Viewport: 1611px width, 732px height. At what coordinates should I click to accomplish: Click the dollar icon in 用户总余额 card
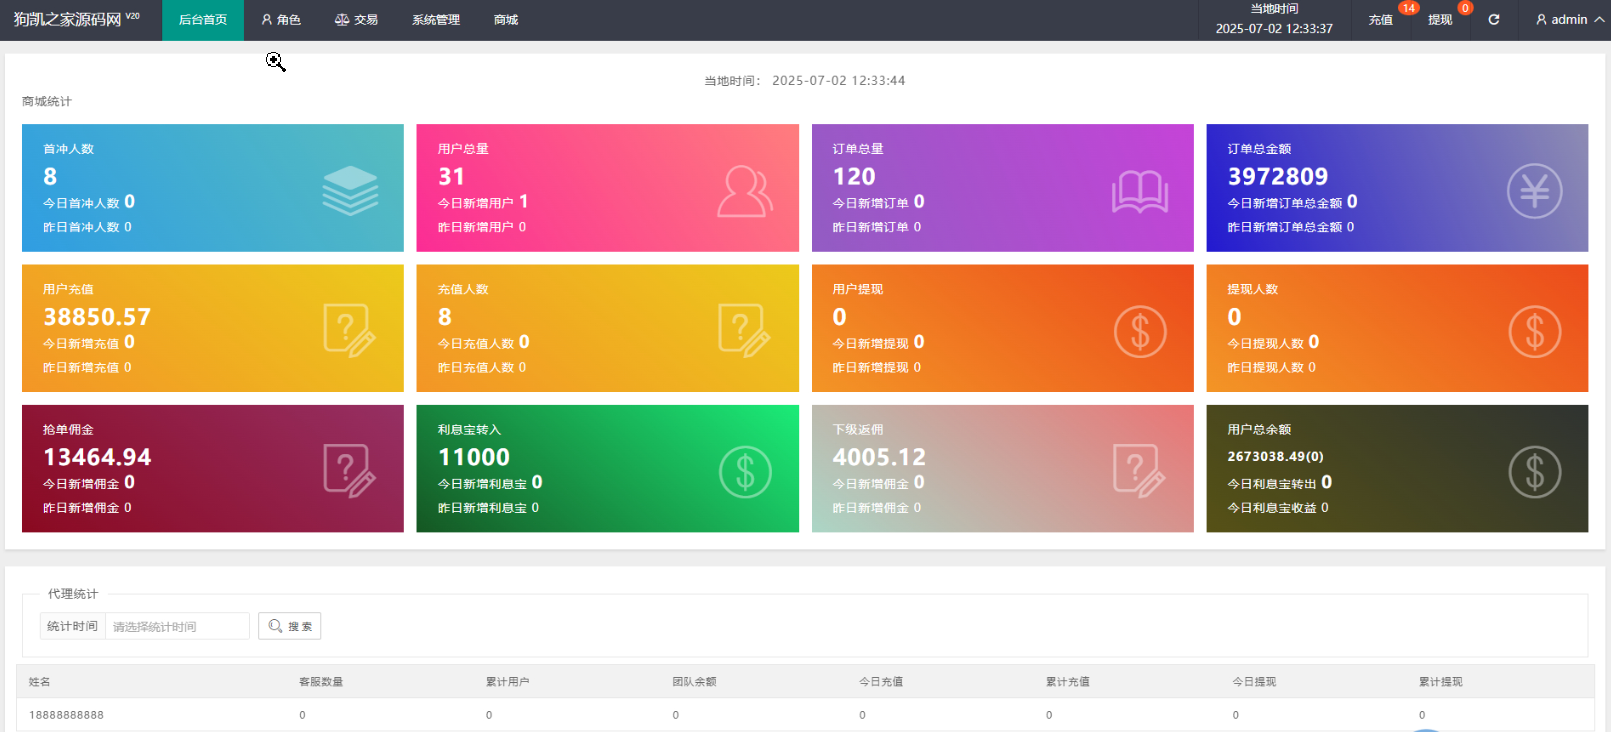1535,472
